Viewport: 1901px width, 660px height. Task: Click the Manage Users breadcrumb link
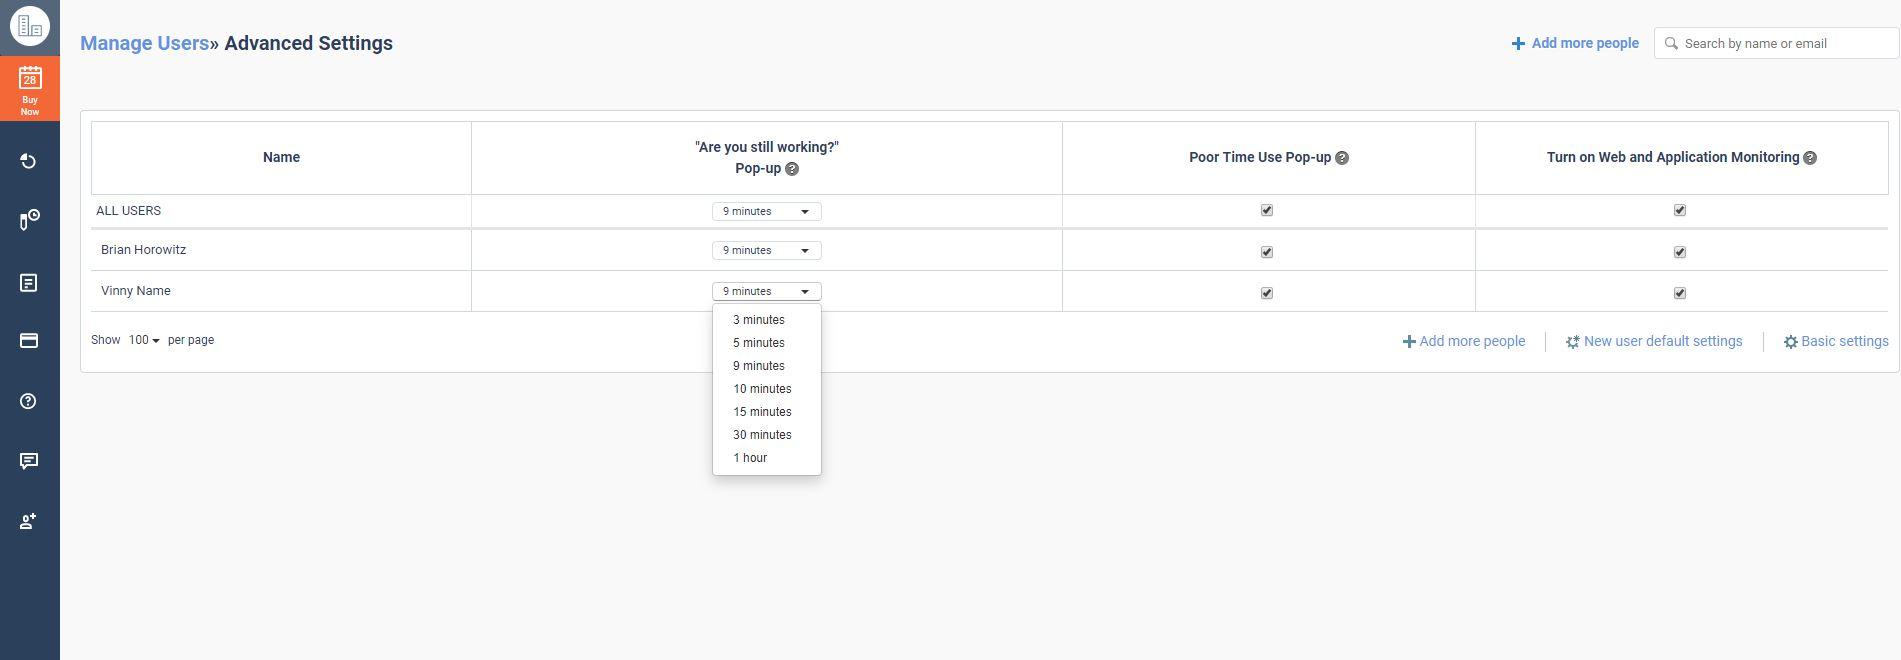click(144, 43)
